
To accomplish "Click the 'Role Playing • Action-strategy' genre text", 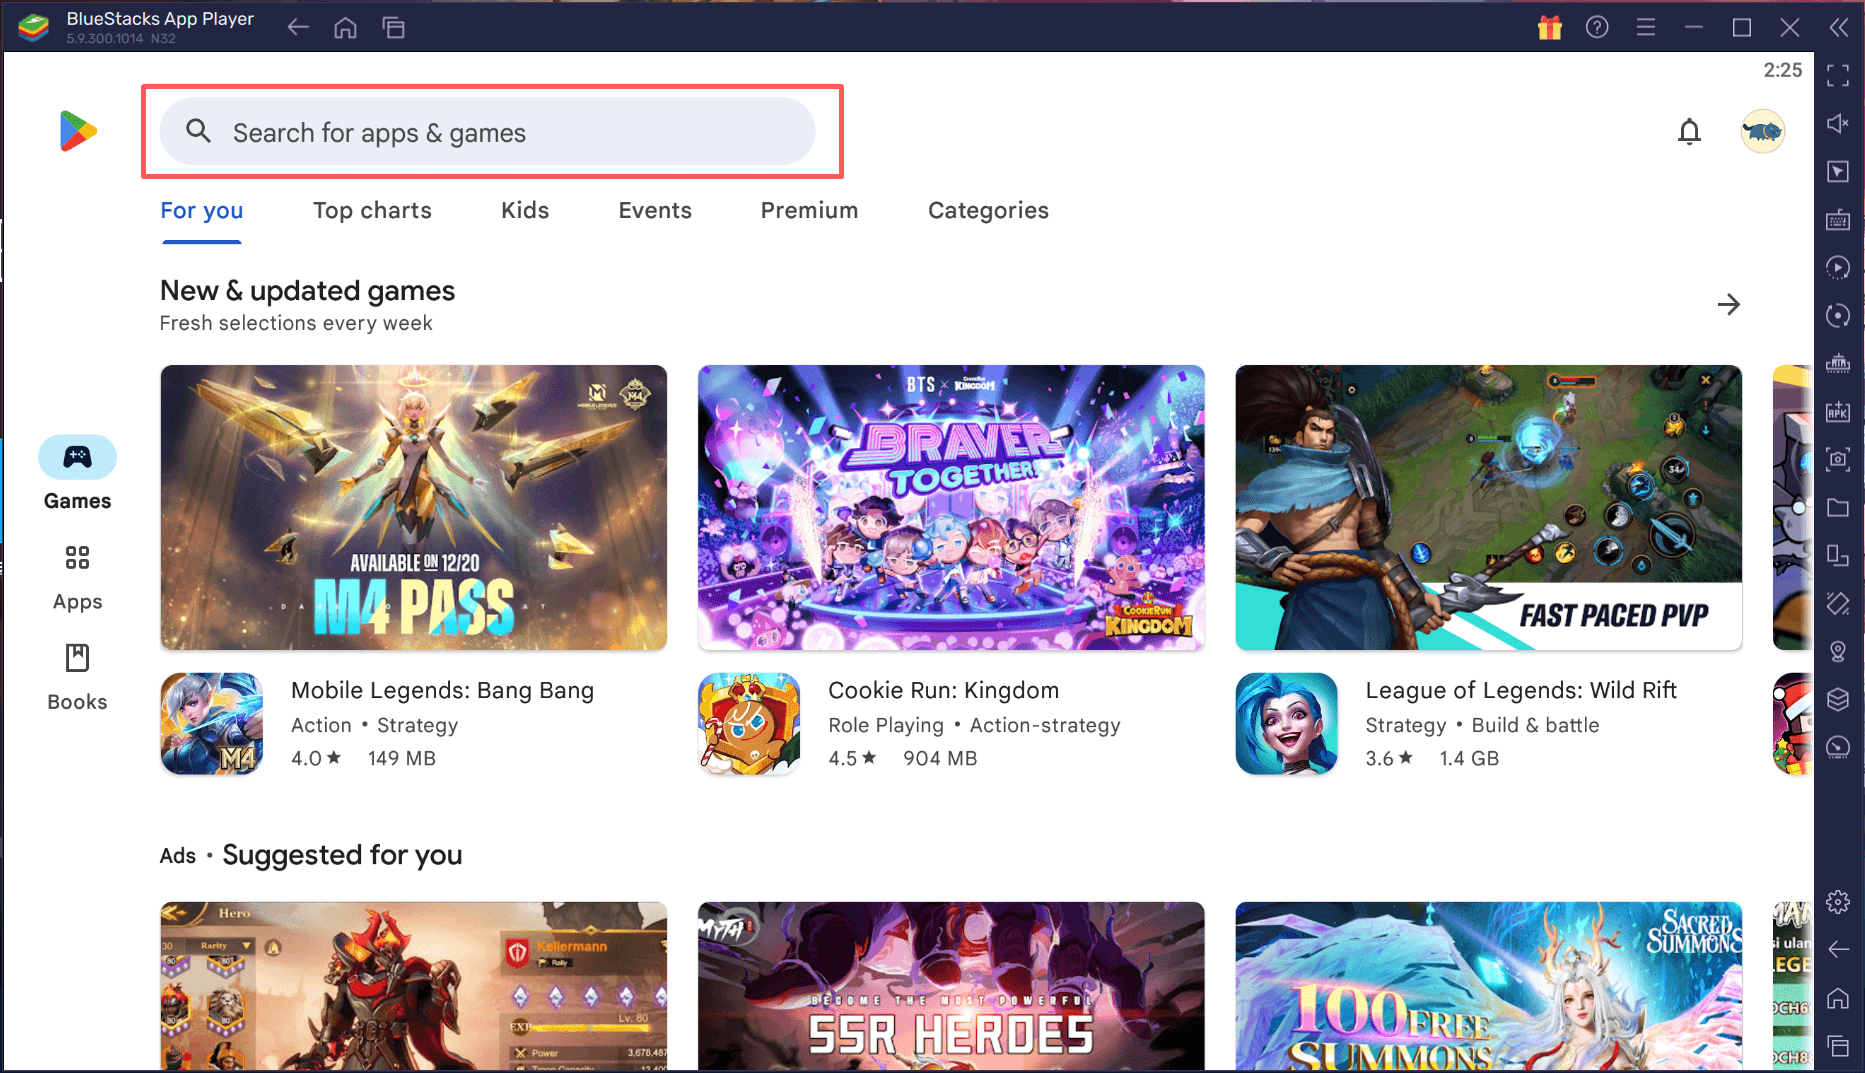I will click(974, 725).
